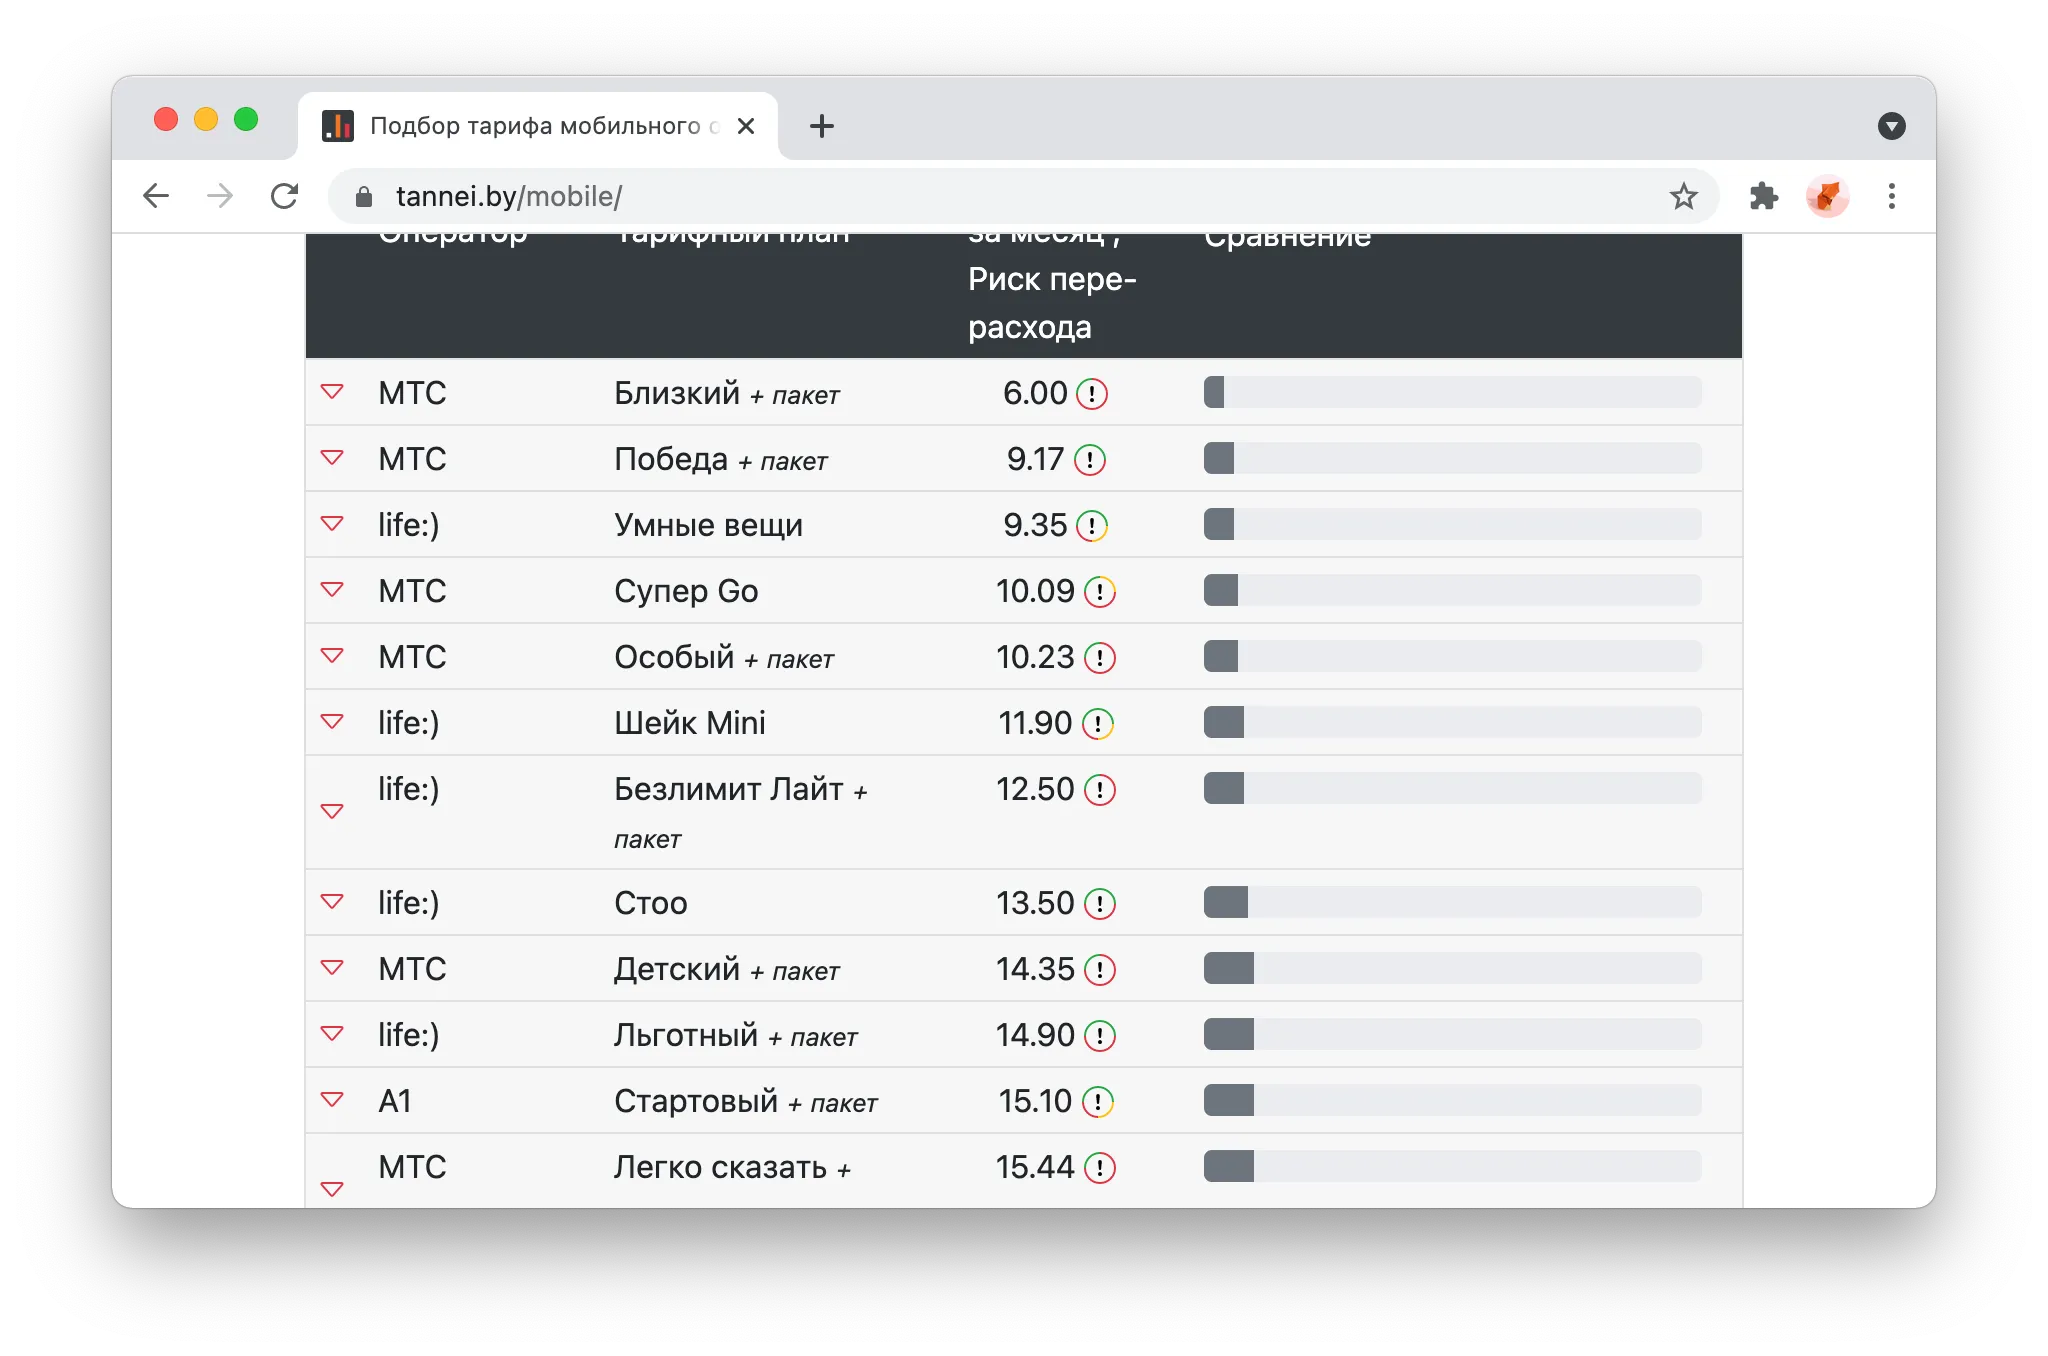
Task: Expand the Шейк Mini row
Action: pos(332,721)
